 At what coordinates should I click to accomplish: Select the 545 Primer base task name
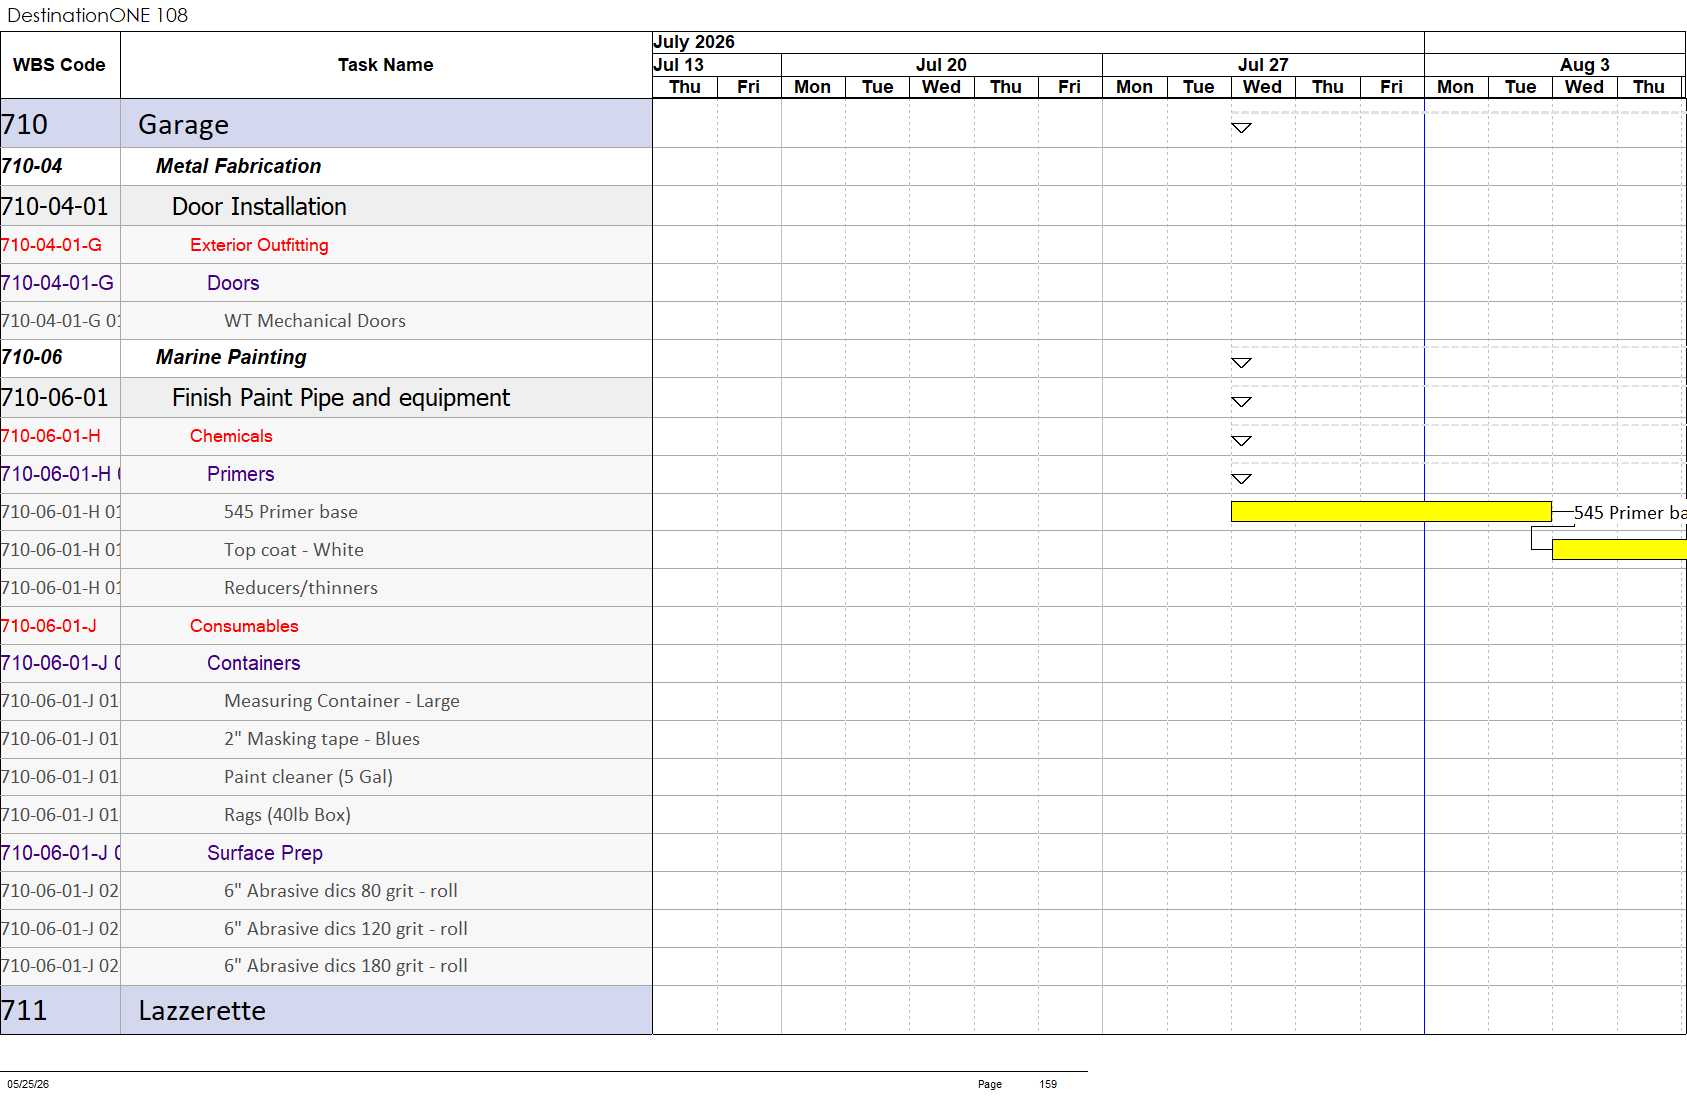(x=291, y=512)
